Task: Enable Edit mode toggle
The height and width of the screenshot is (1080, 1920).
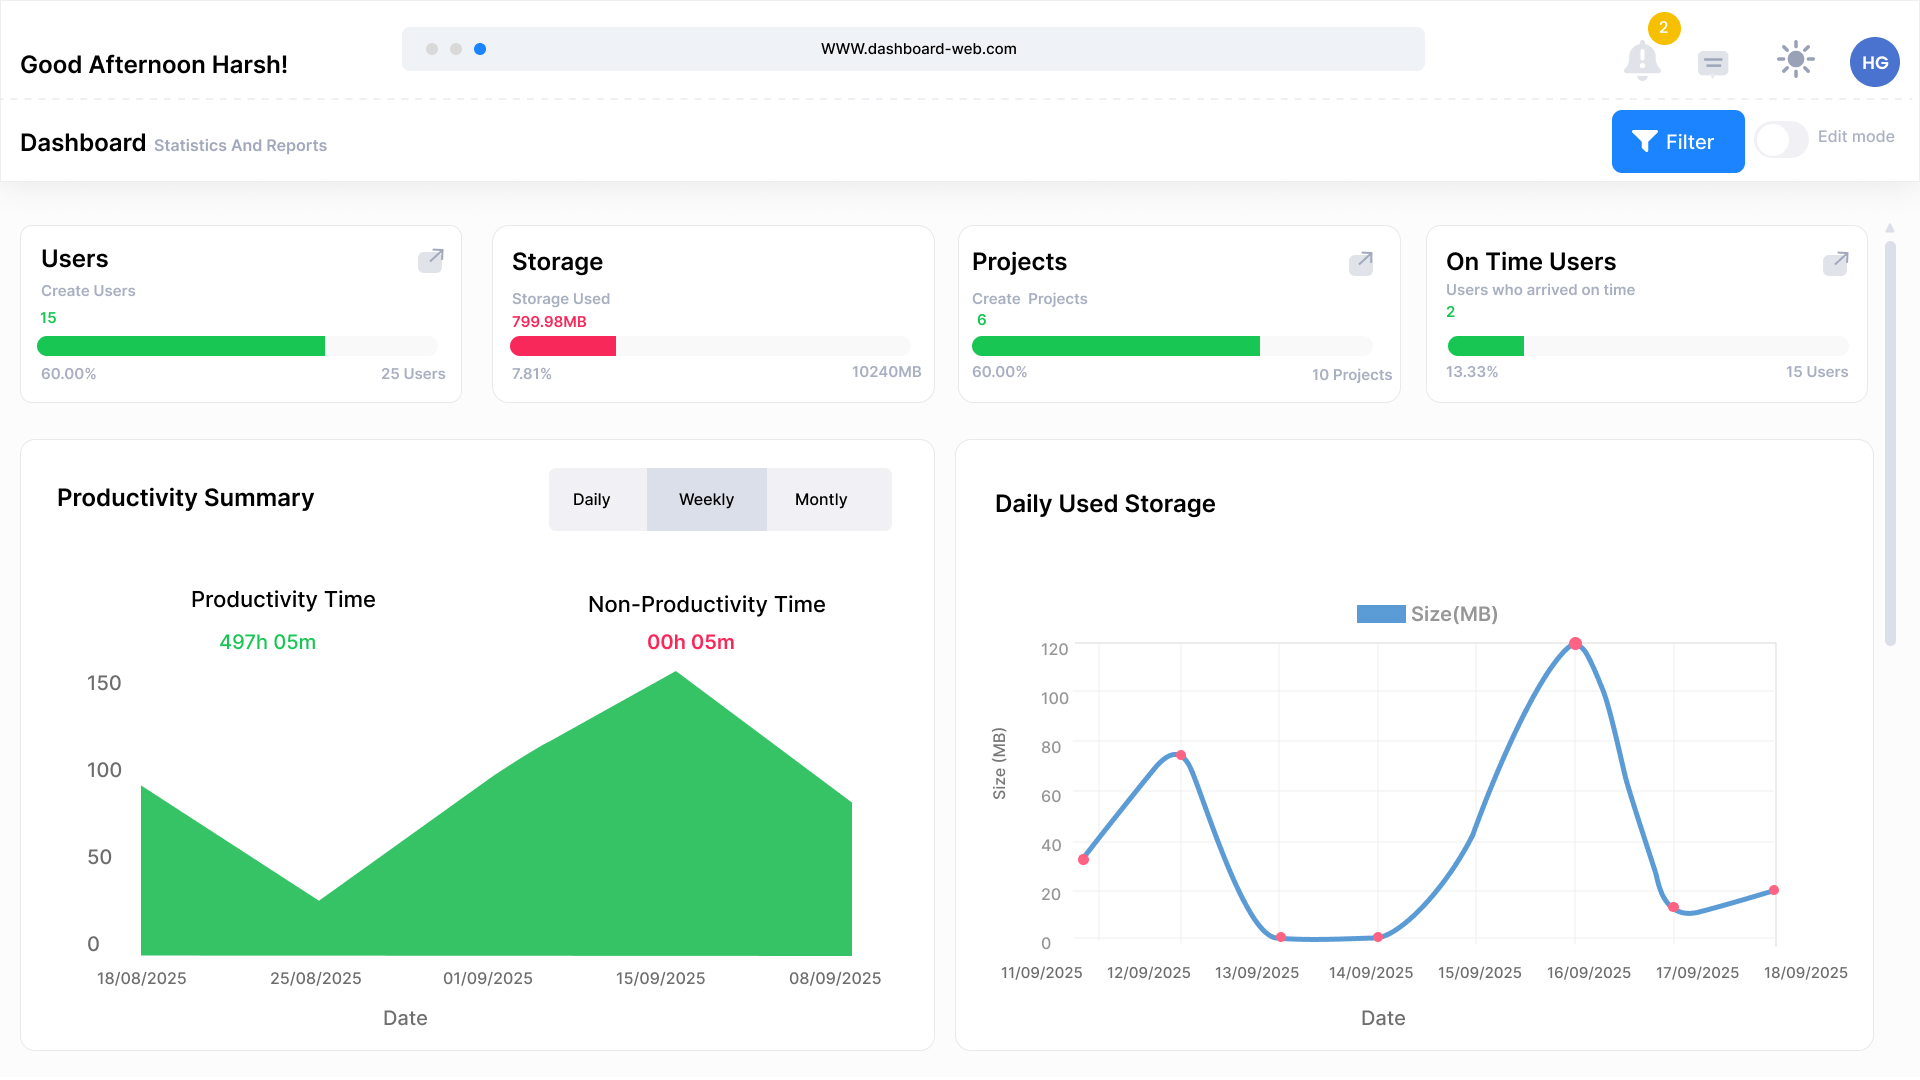Action: (x=1780, y=141)
